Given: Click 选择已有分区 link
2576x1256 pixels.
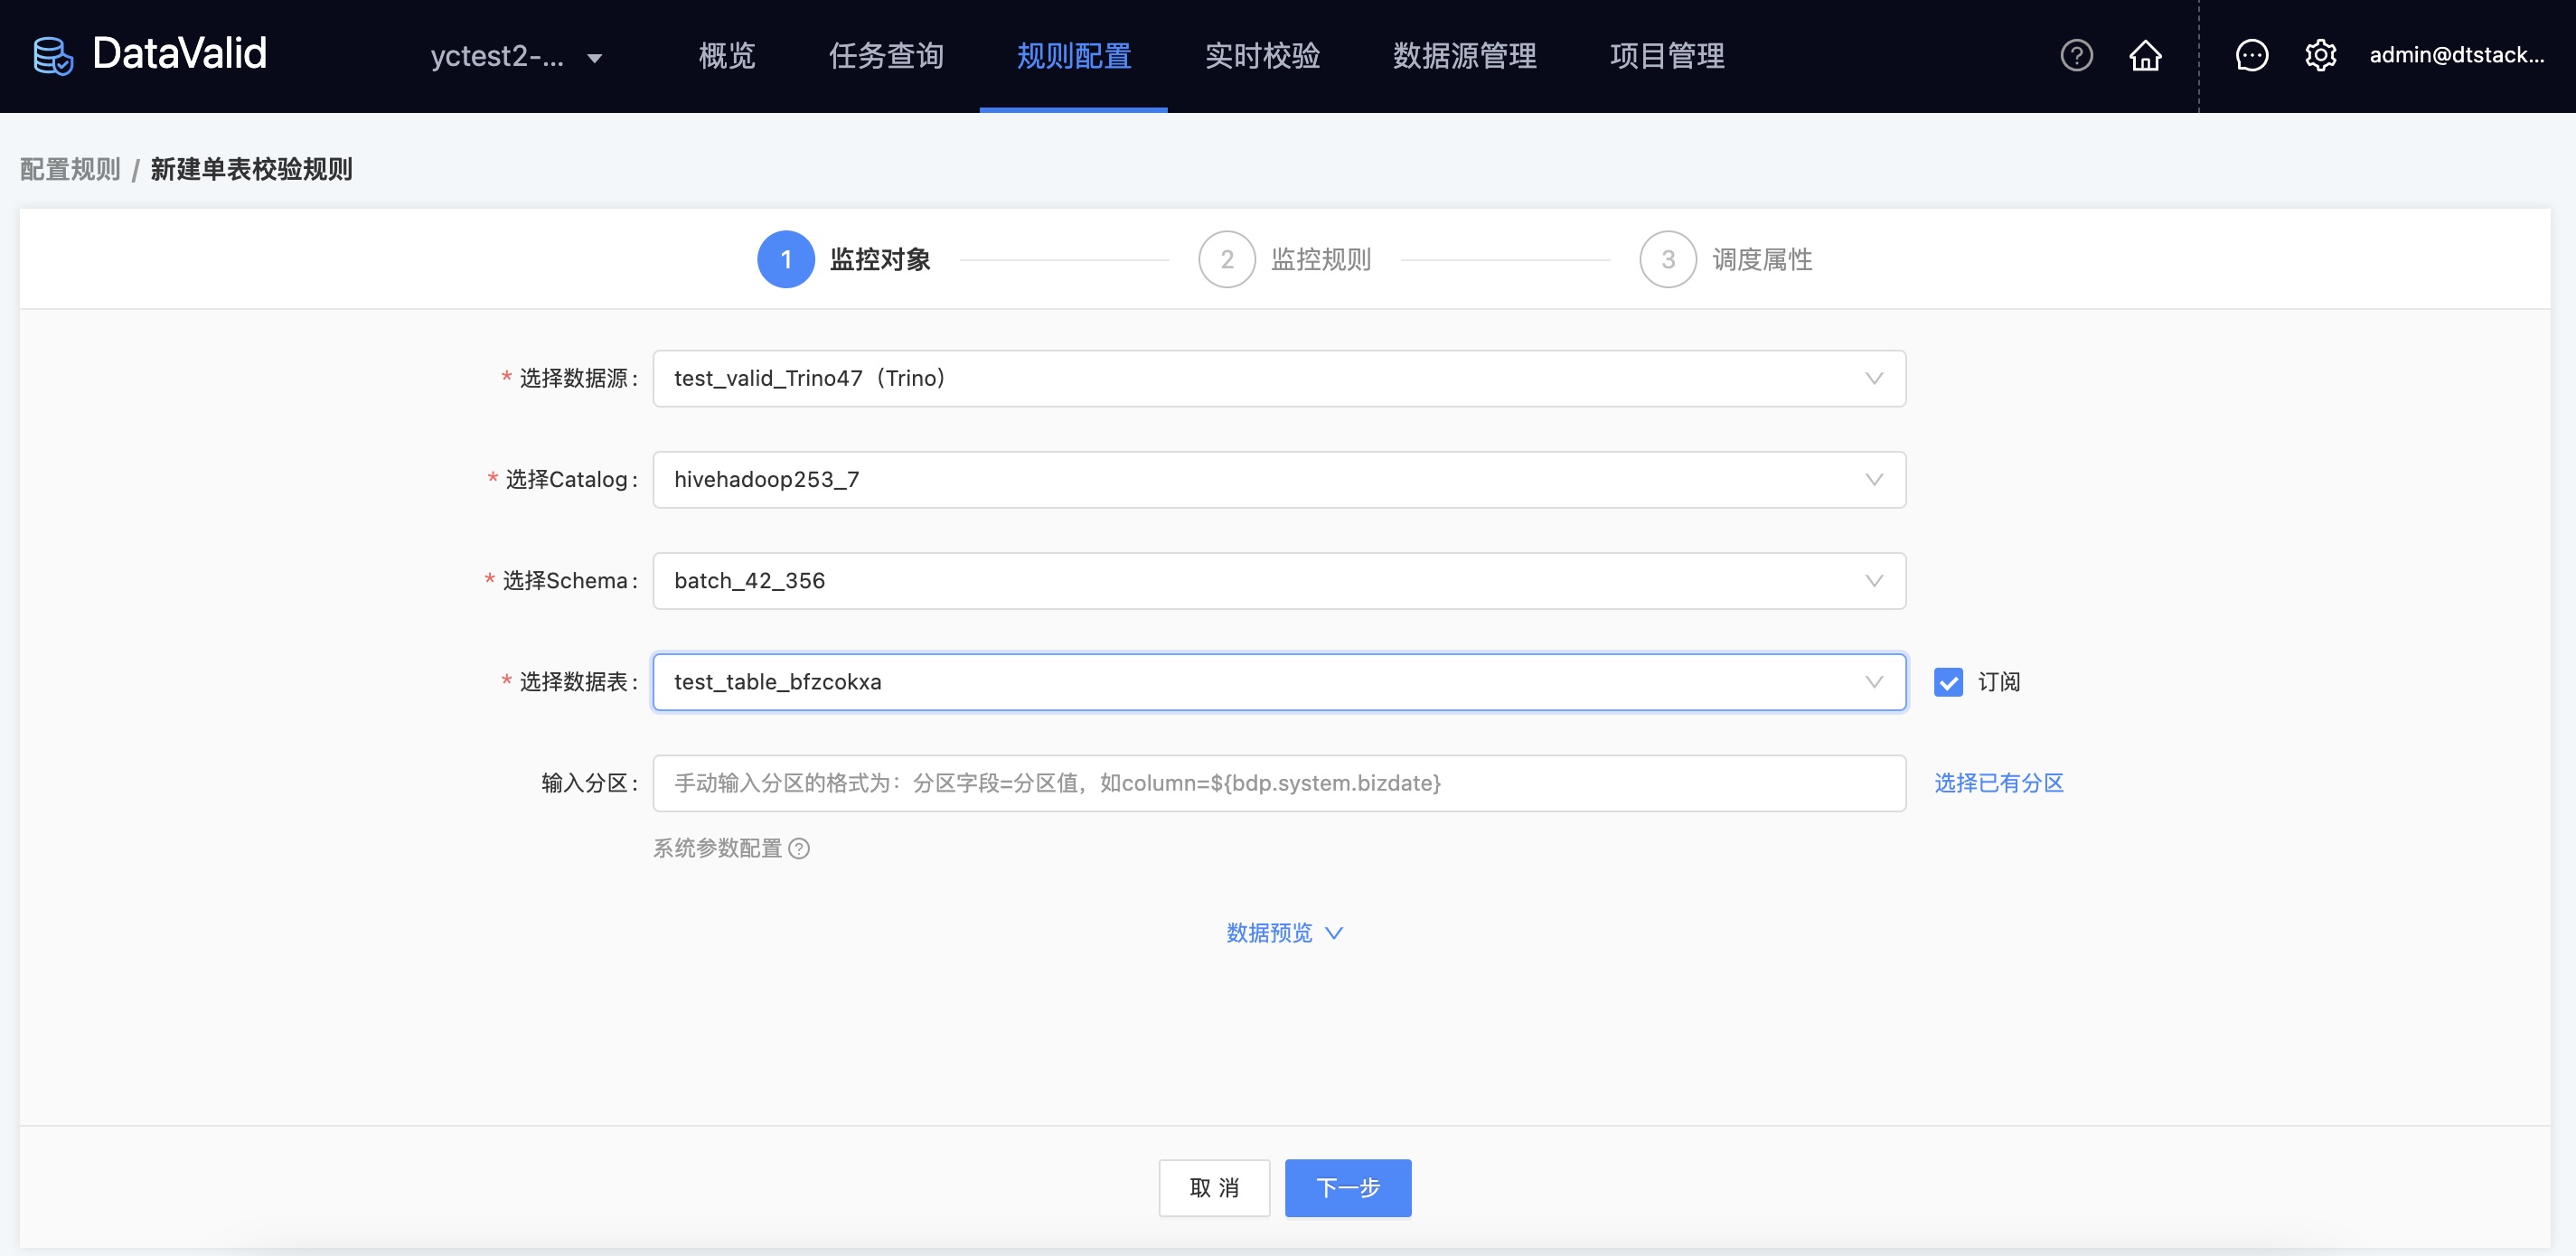Looking at the screenshot, I should [x=1998, y=783].
